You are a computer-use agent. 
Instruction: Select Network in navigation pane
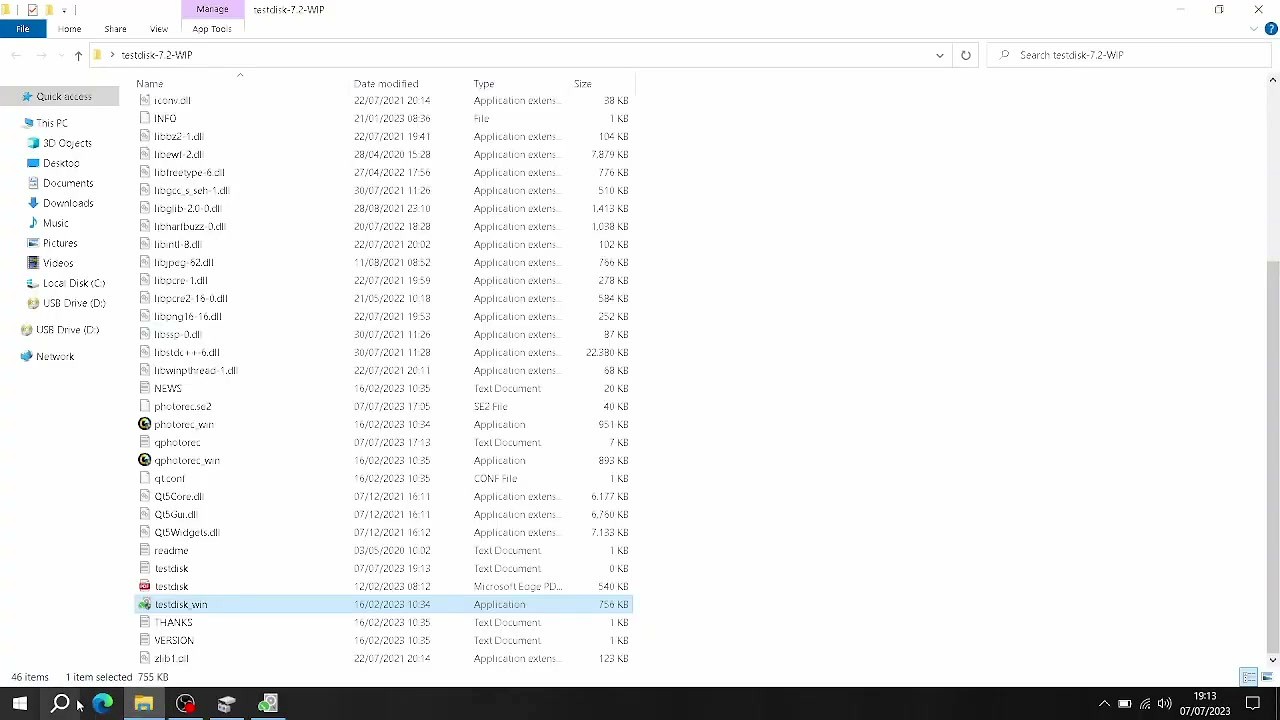(x=55, y=357)
